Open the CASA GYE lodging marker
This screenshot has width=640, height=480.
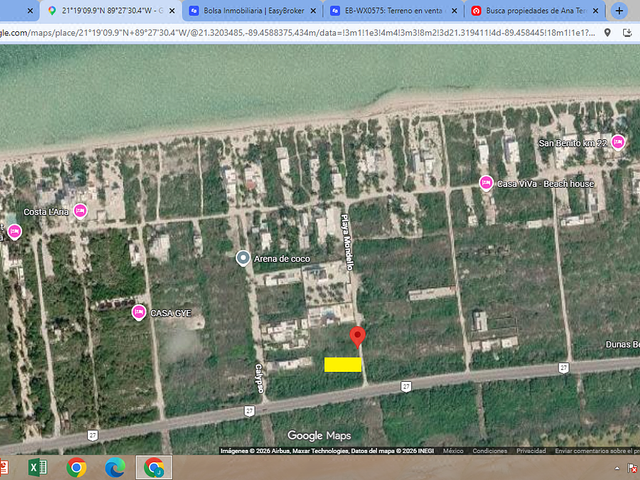139,313
